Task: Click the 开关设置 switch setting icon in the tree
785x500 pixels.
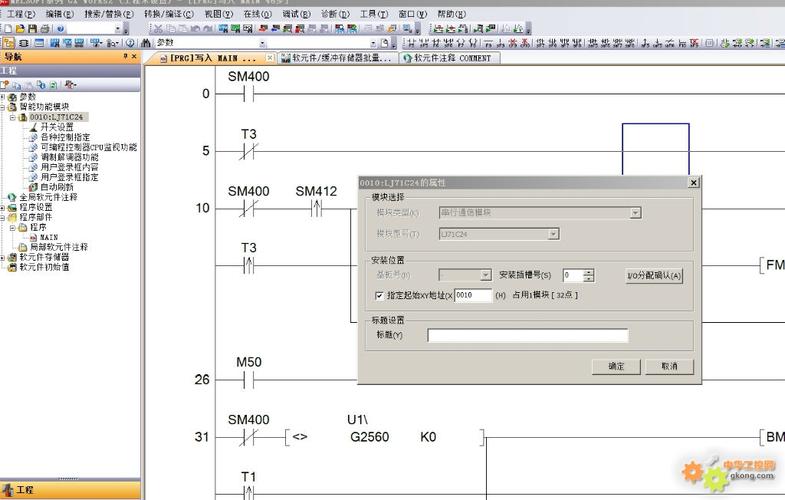Action: click(33, 127)
